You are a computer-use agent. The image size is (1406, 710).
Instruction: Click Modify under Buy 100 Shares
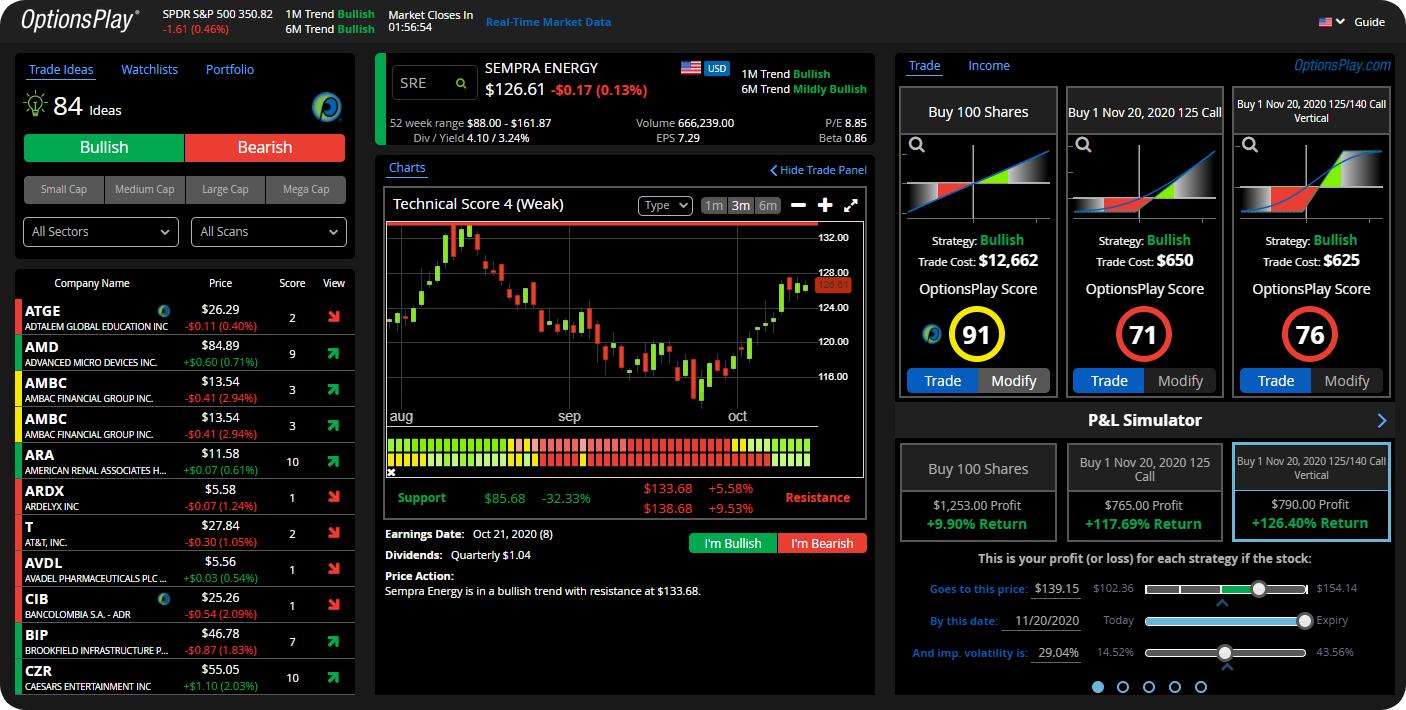click(1013, 381)
